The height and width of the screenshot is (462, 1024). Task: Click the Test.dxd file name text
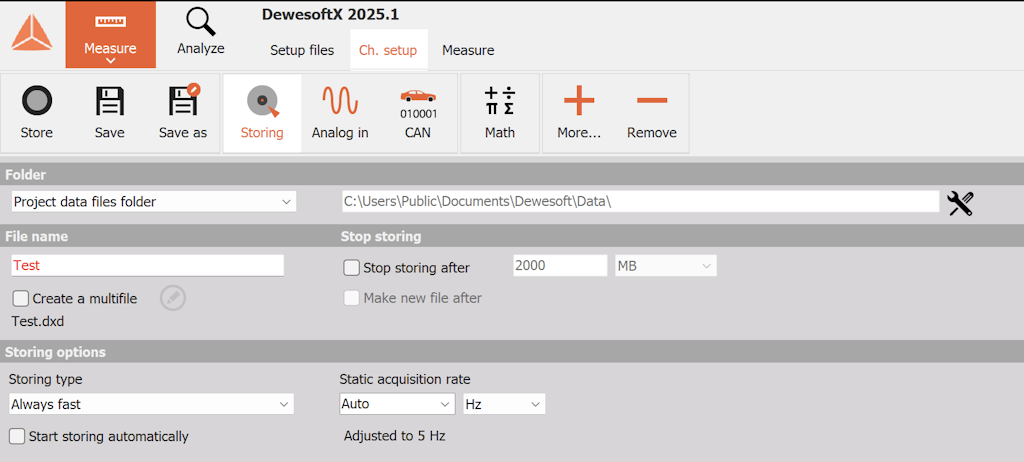tap(38, 321)
